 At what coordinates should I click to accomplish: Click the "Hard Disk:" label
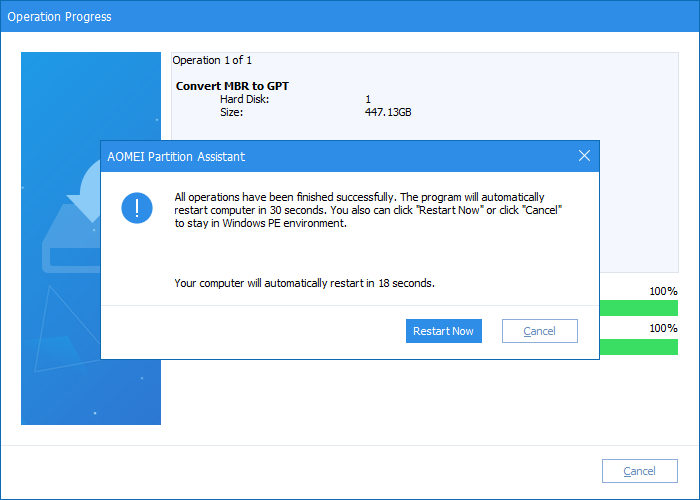[245, 99]
